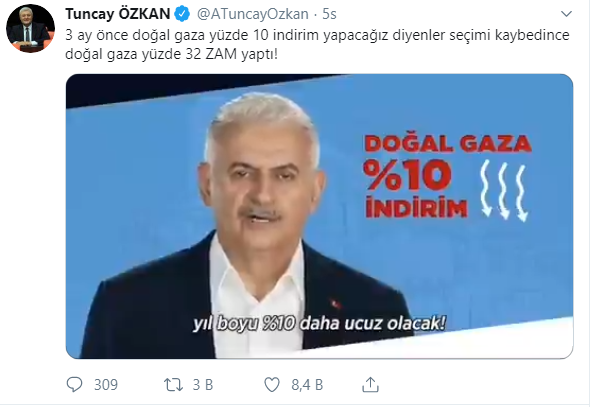Click the 3 B retweet count
The height and width of the screenshot is (407, 610).
pyautogui.click(x=203, y=385)
